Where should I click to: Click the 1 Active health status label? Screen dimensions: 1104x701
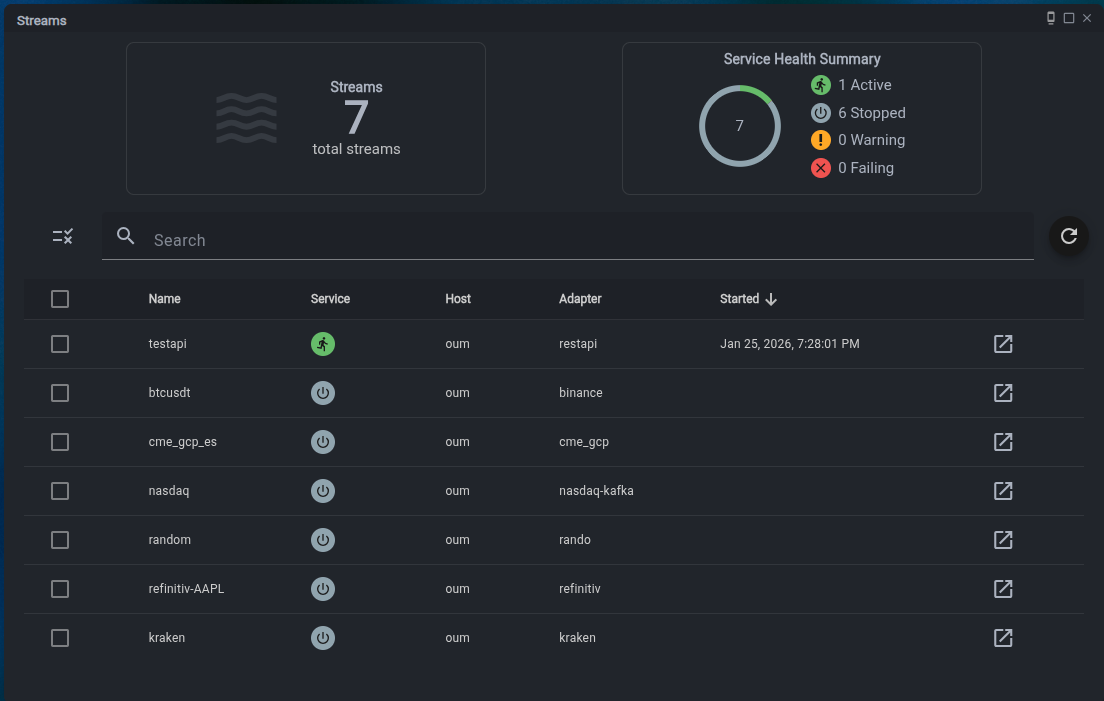(x=864, y=85)
